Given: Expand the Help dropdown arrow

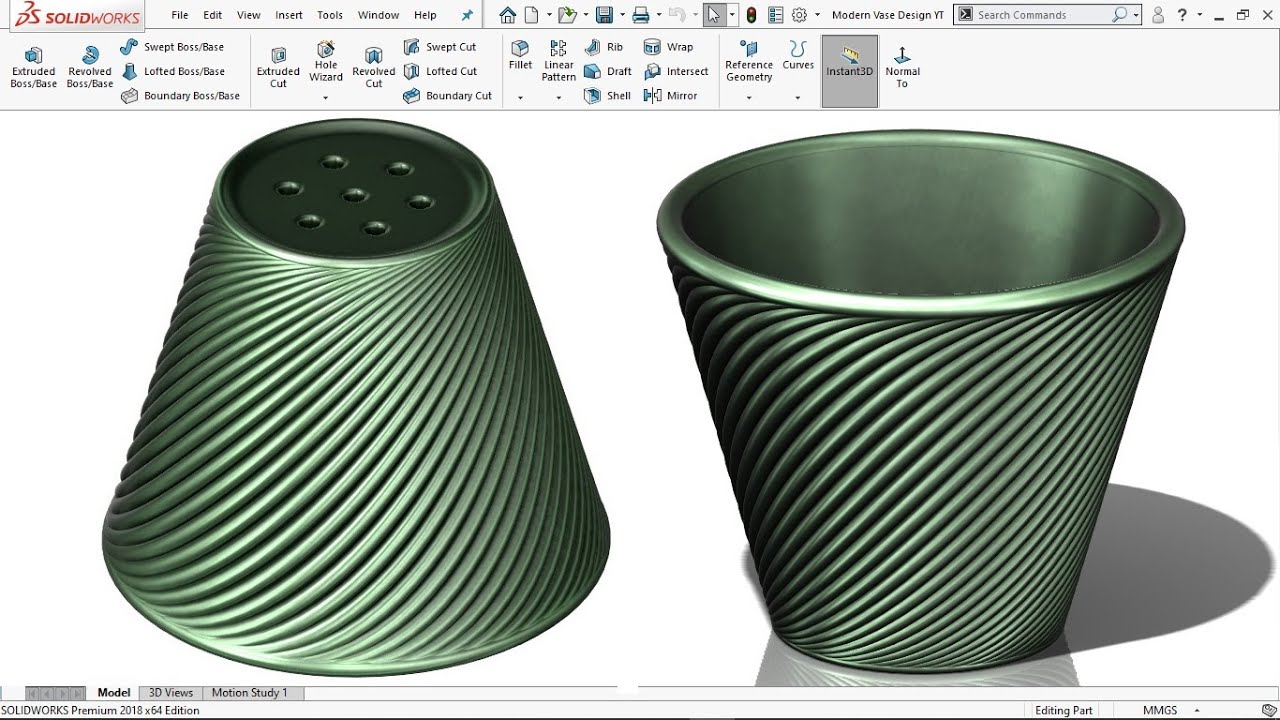Looking at the screenshot, I should click(x=1198, y=15).
